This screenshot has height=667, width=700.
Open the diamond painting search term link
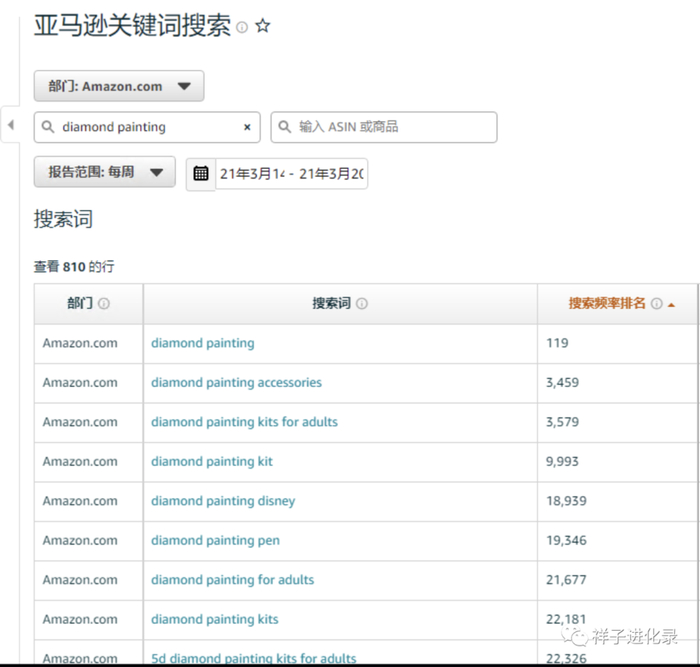click(x=203, y=343)
